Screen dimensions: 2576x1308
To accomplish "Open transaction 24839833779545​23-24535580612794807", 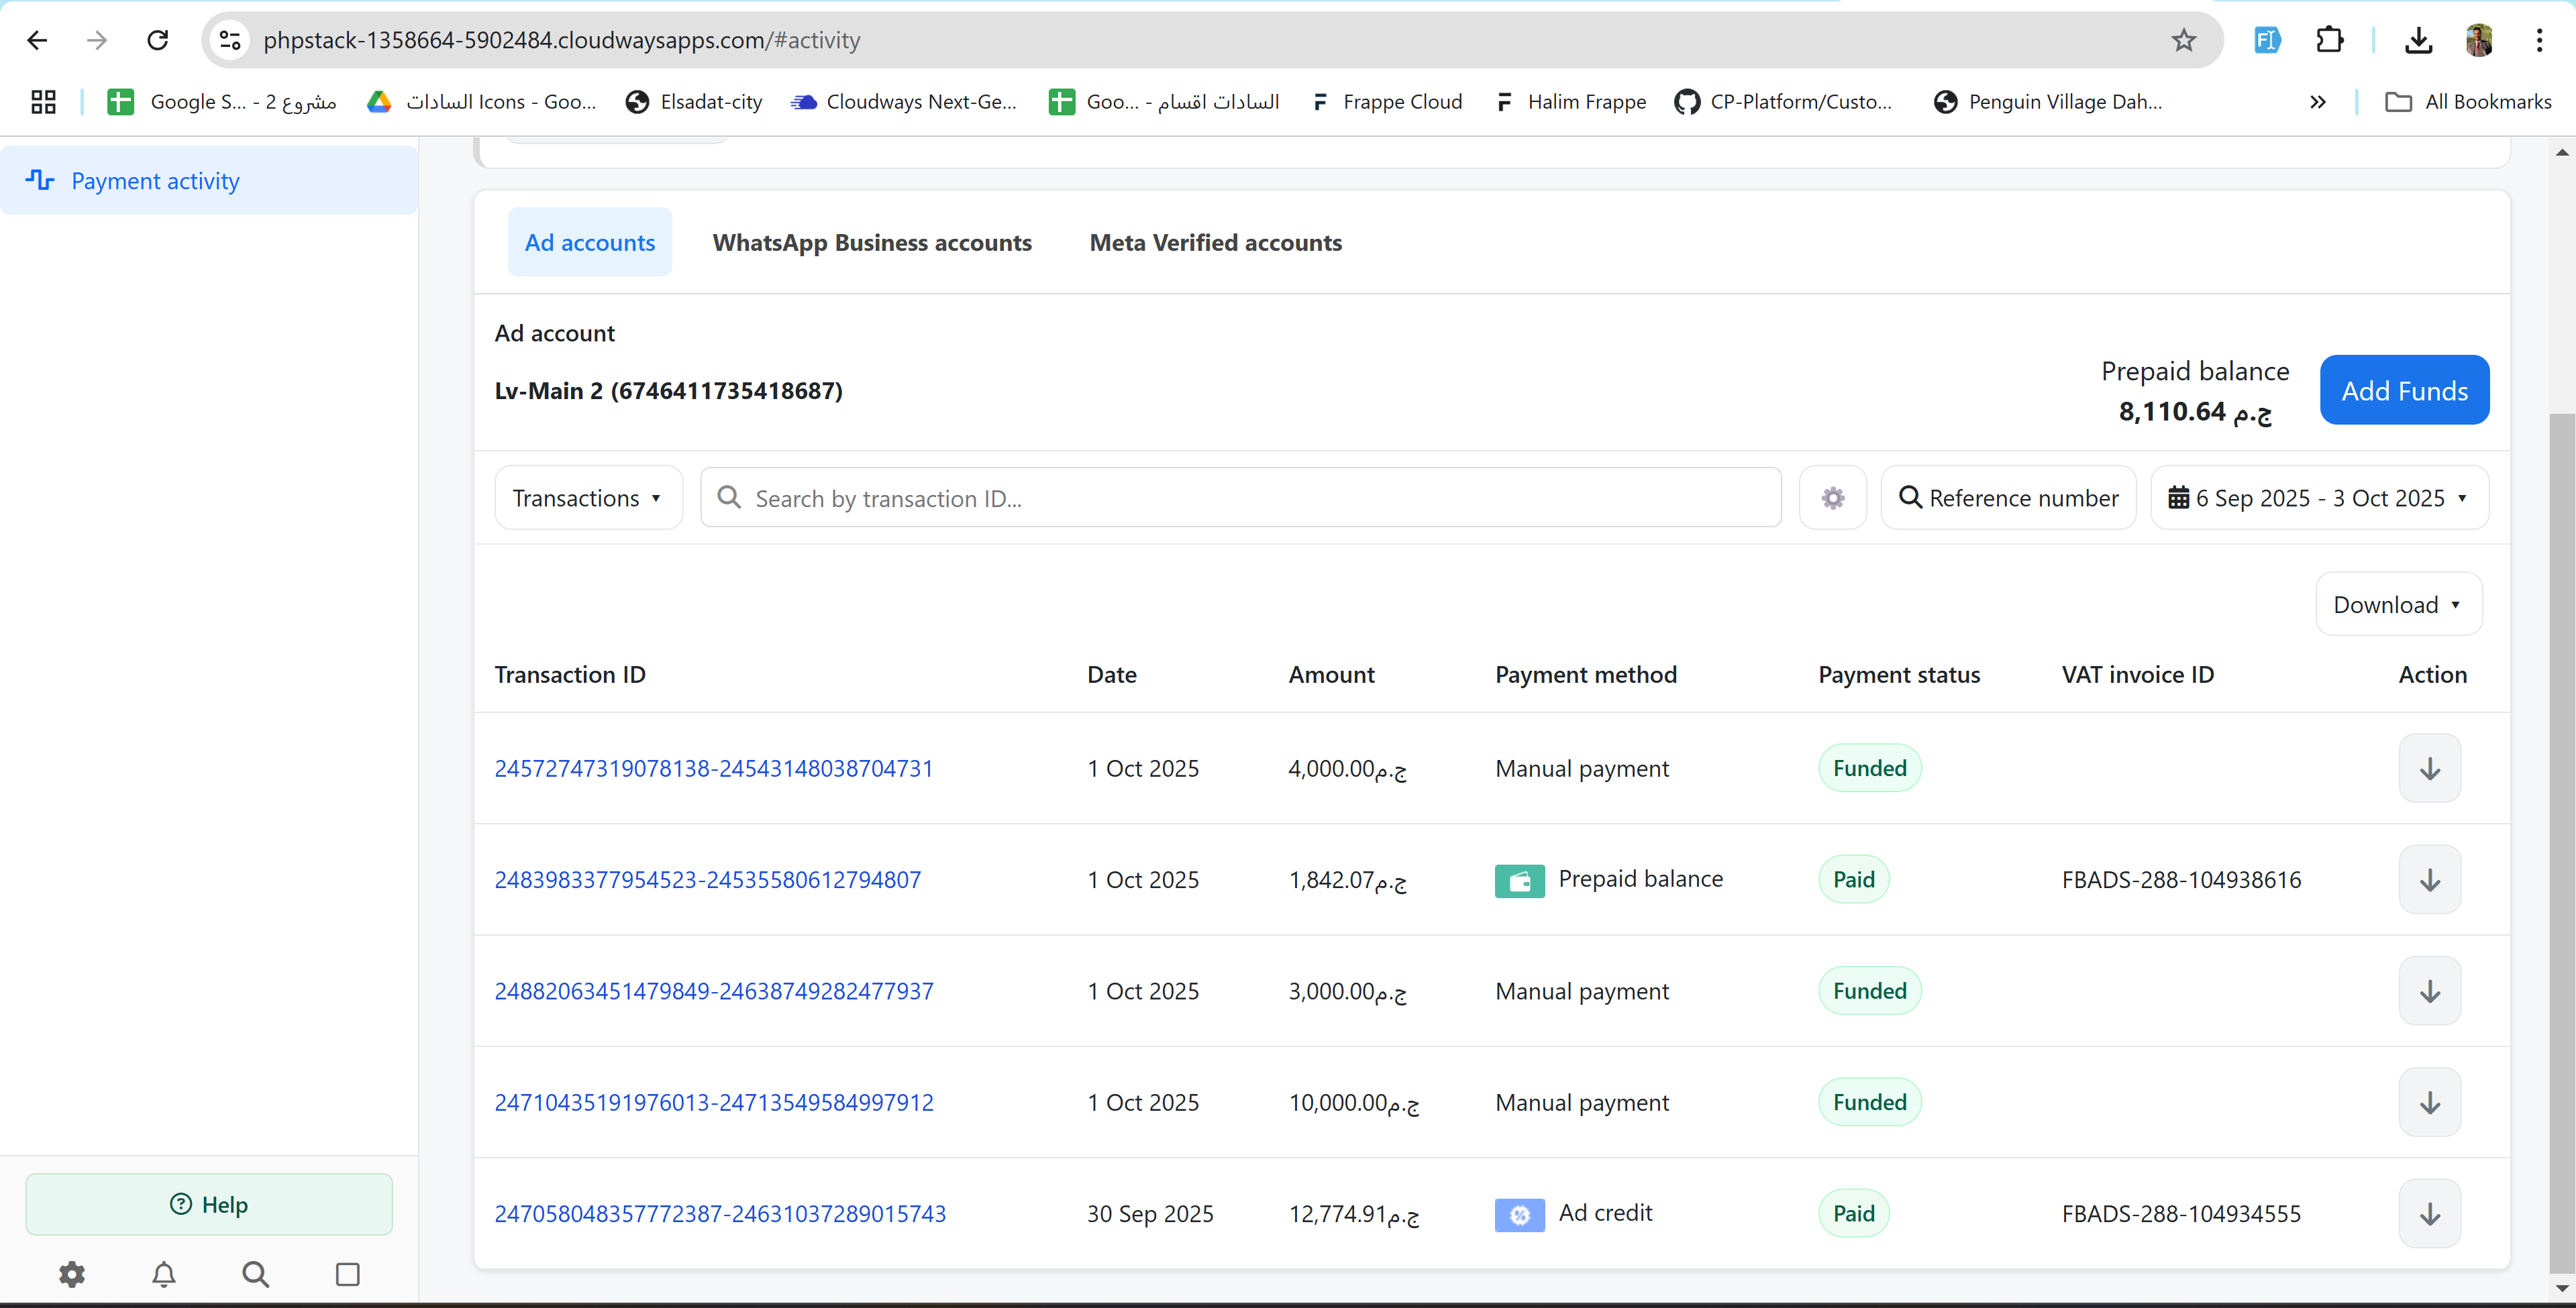I will [x=708, y=880].
